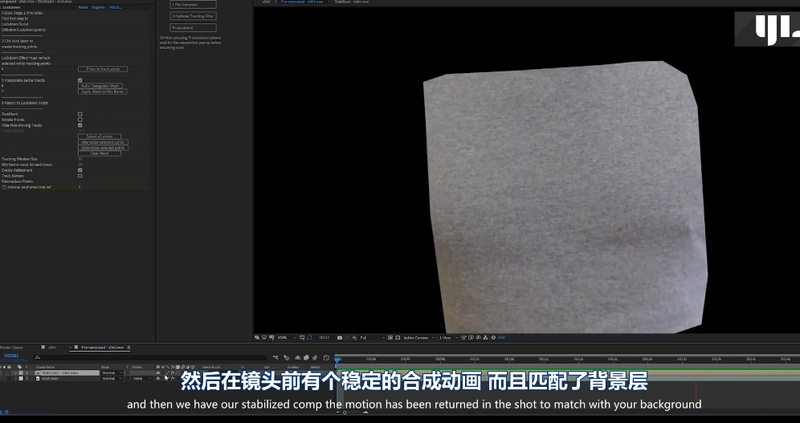Click the 1 Pre-Compose script button
The width and height of the screenshot is (800, 423).
(193, 5)
